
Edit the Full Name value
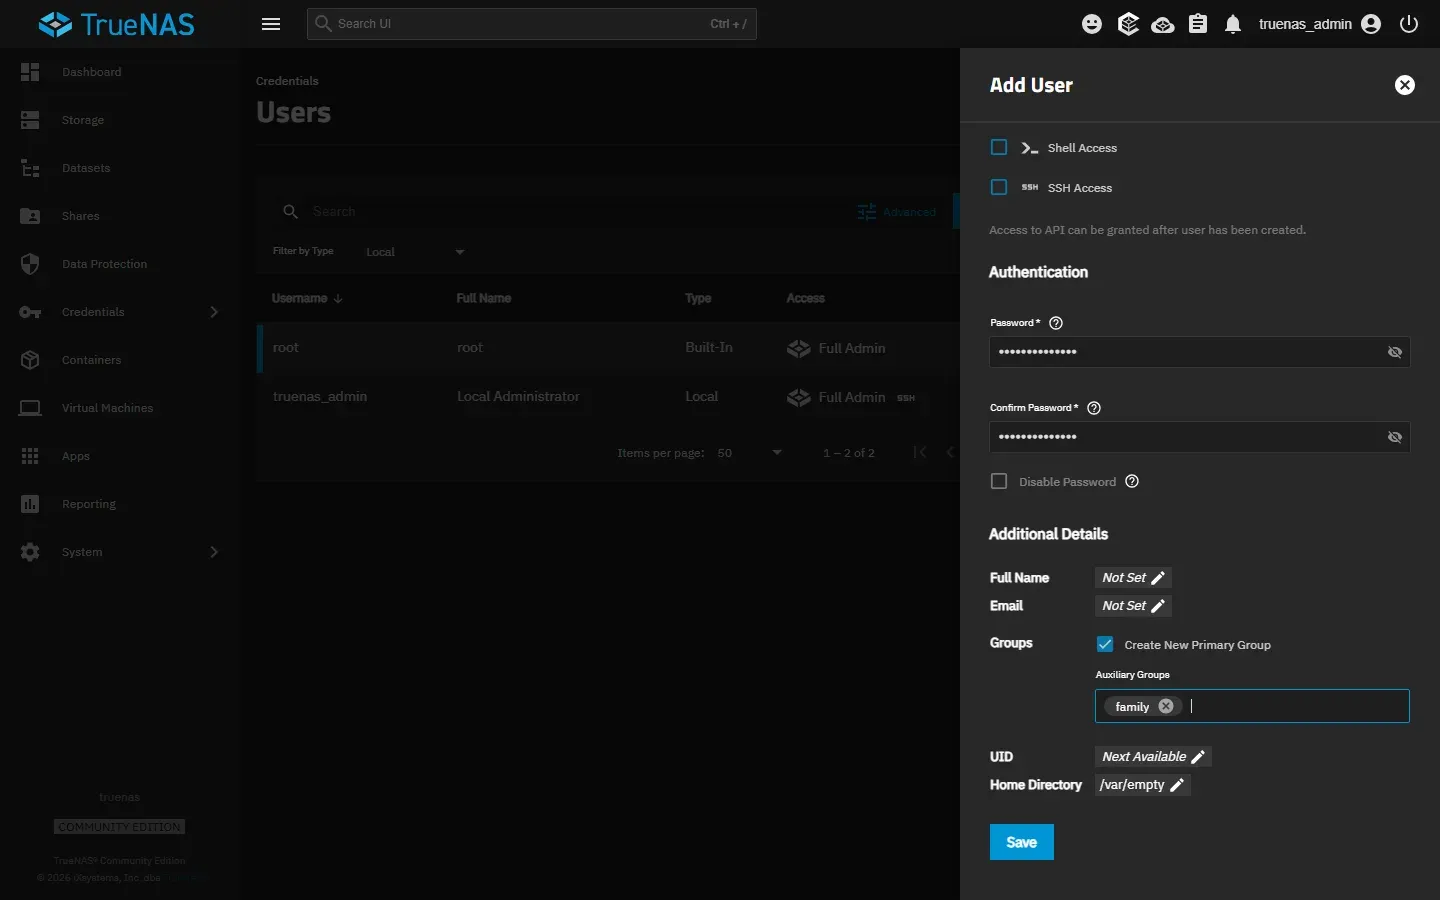1133,578
